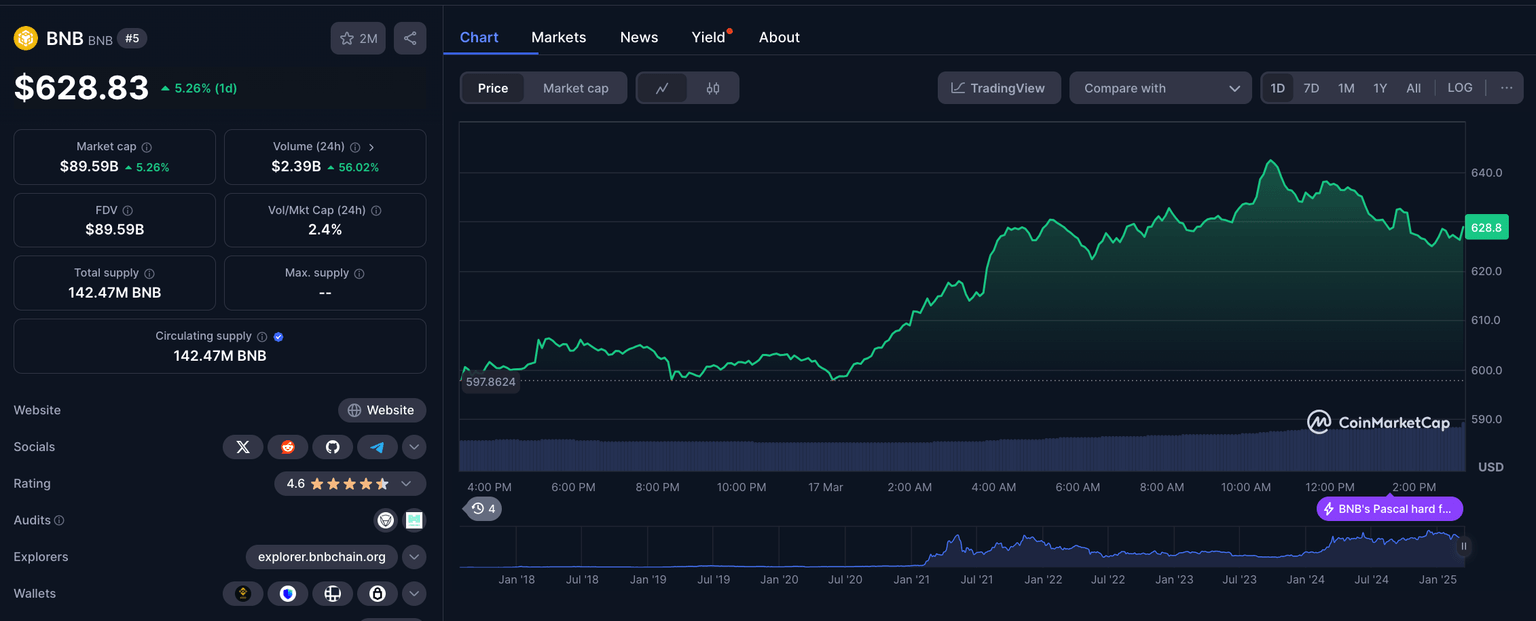This screenshot has height=621, width=1536.
Task: Open BNB's GitHub page
Action: [x=333, y=446]
